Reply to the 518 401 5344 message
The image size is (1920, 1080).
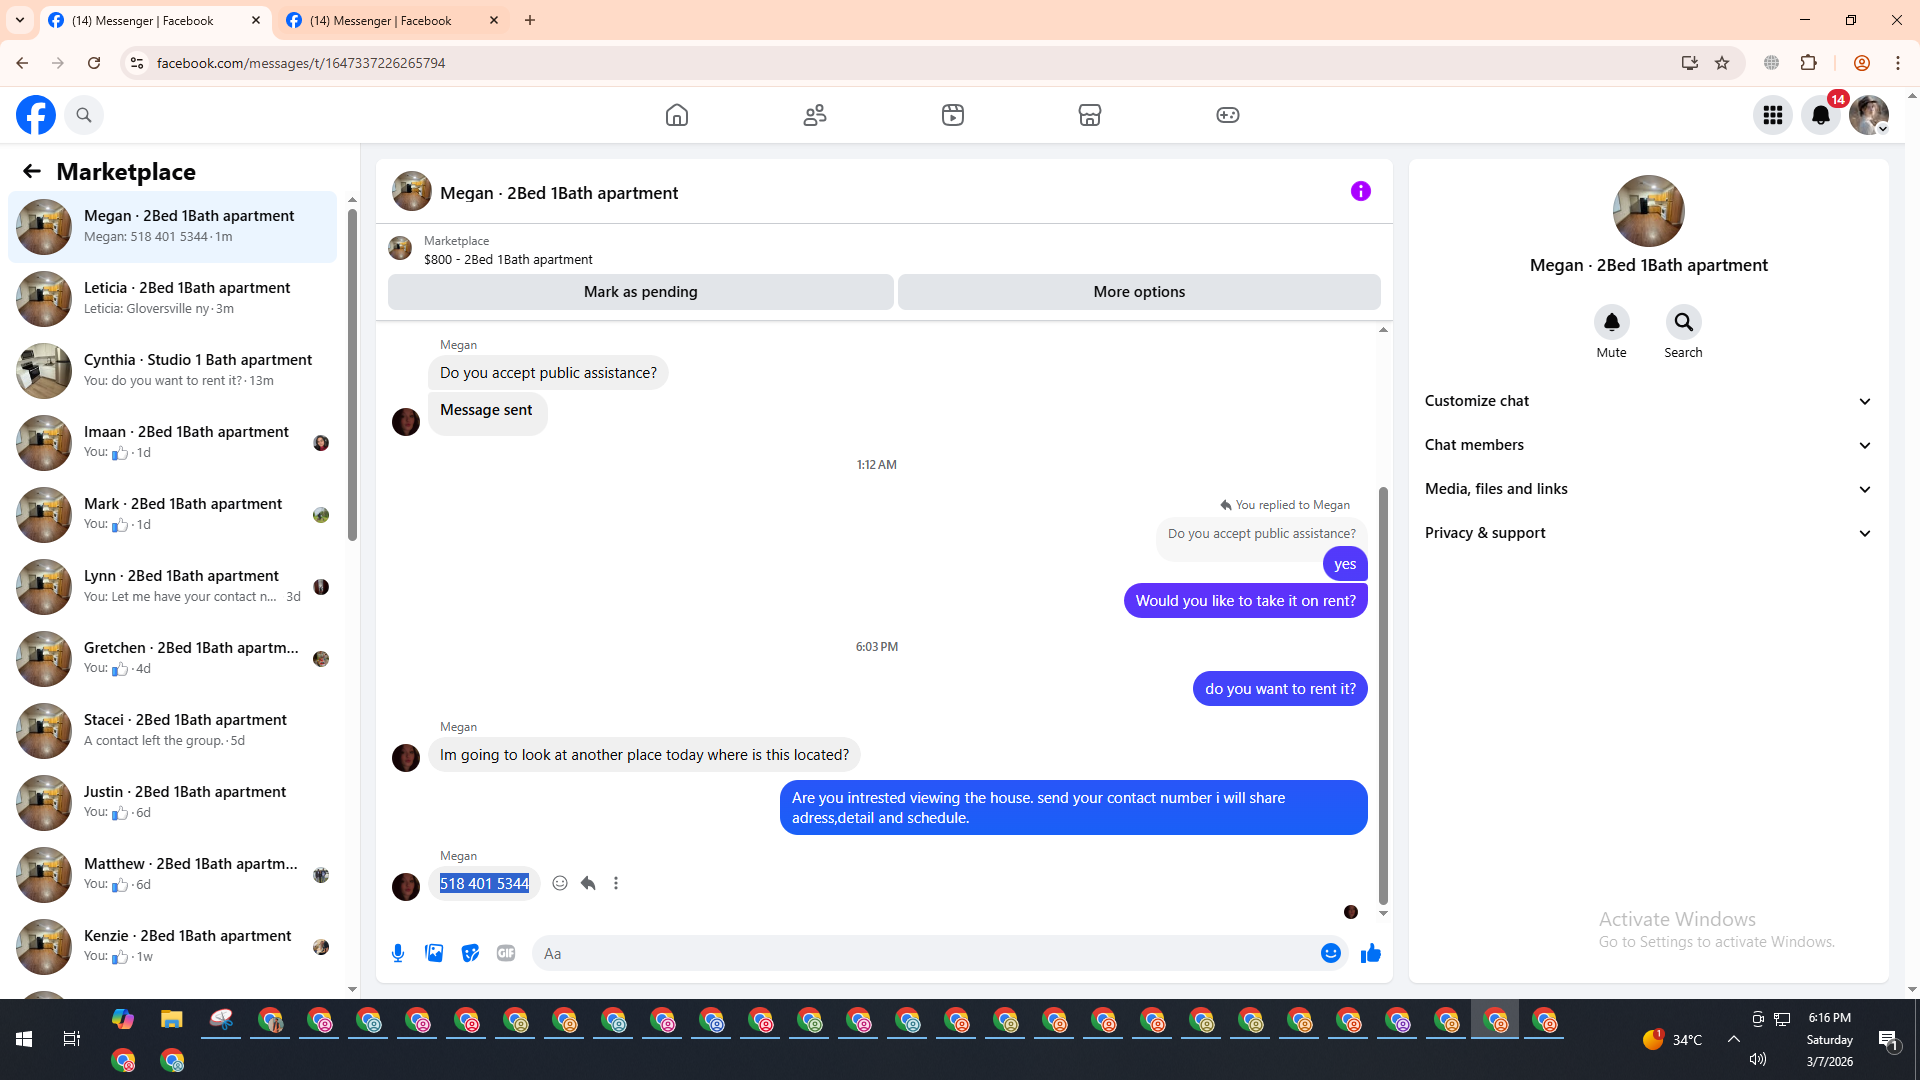pos(588,883)
